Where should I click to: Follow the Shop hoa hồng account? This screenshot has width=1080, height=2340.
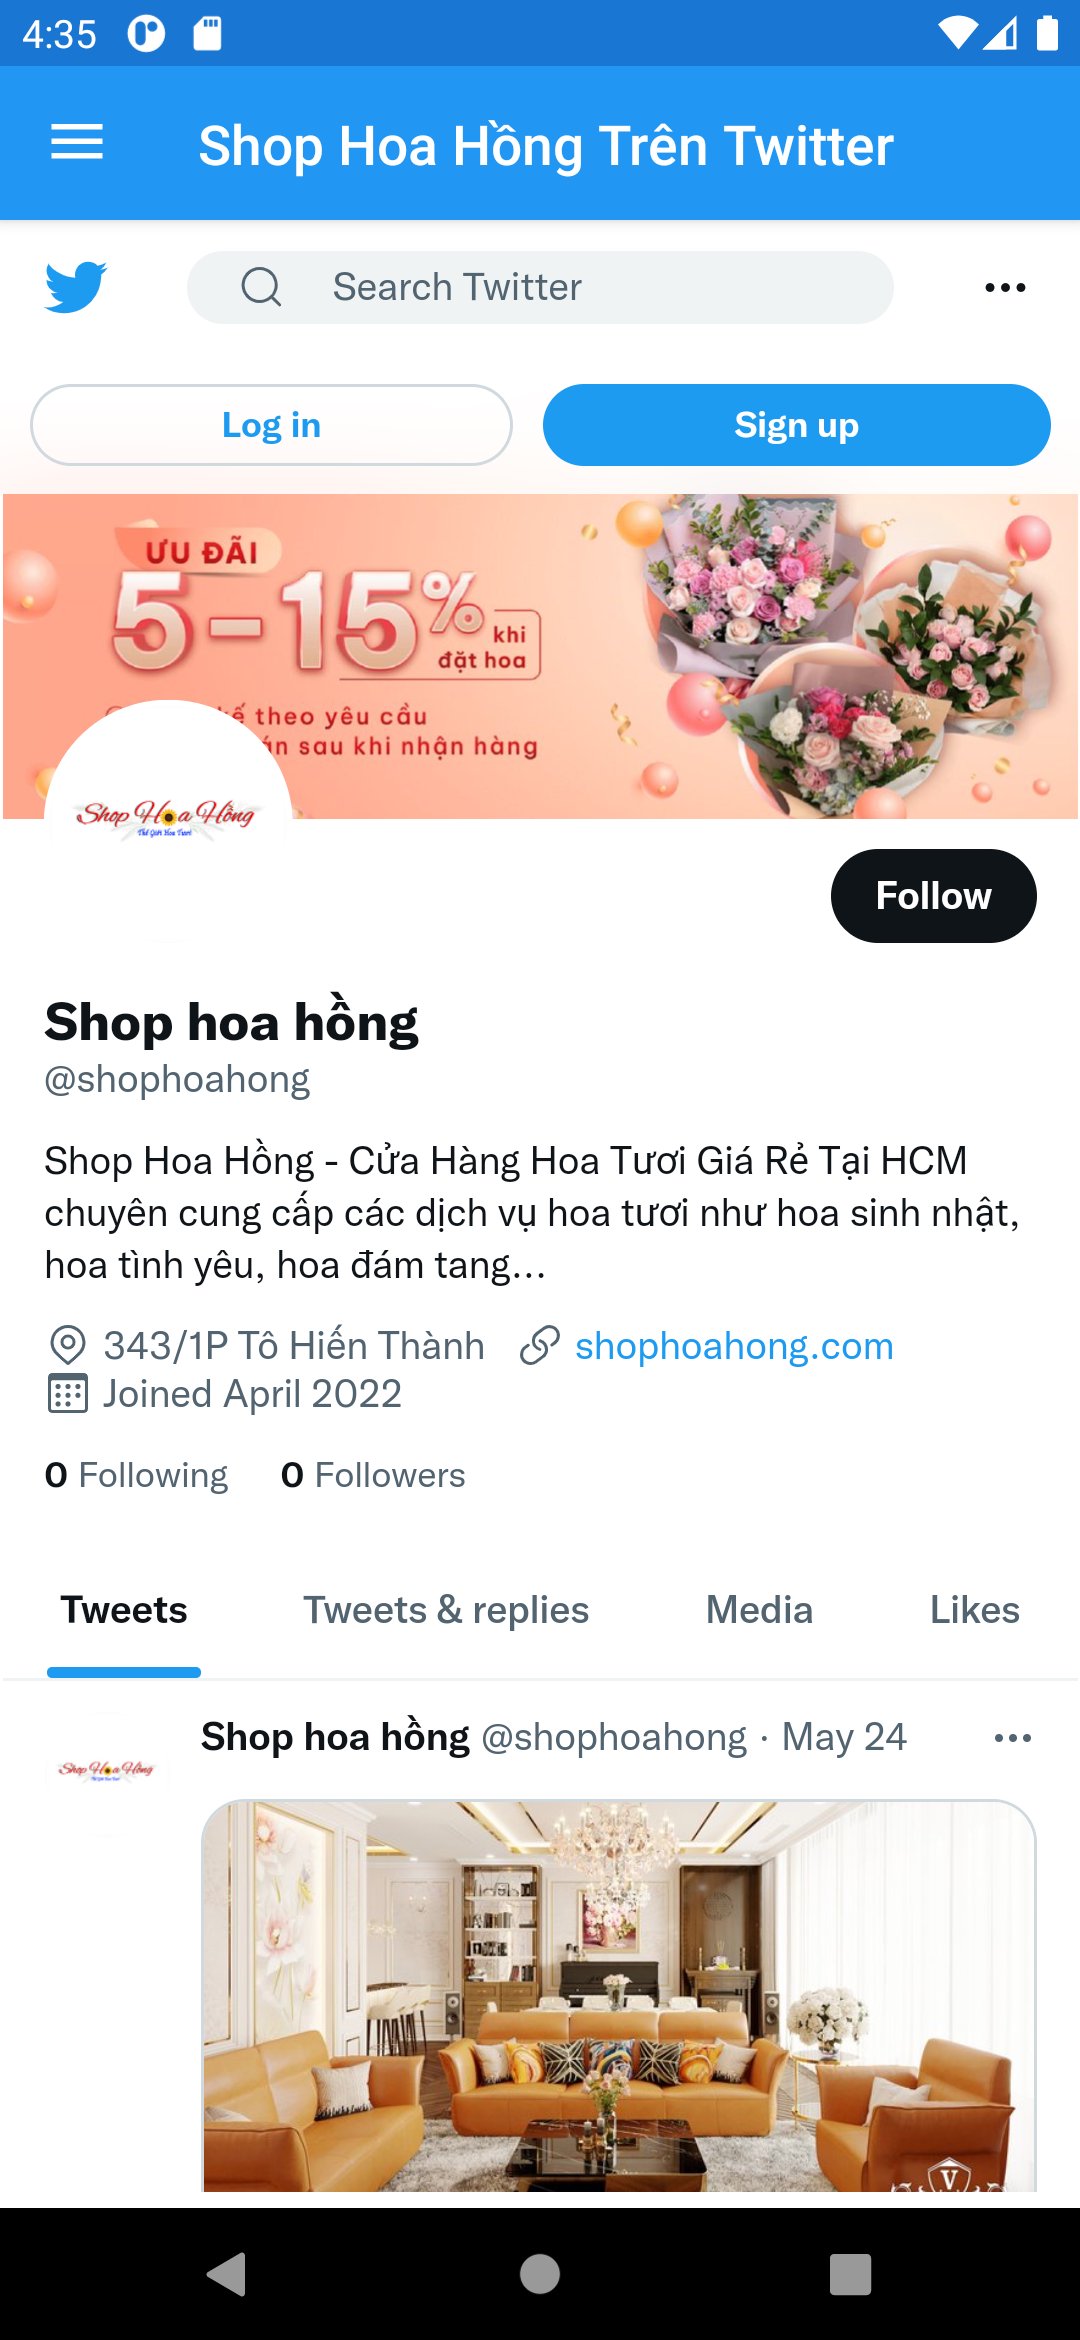[934, 896]
